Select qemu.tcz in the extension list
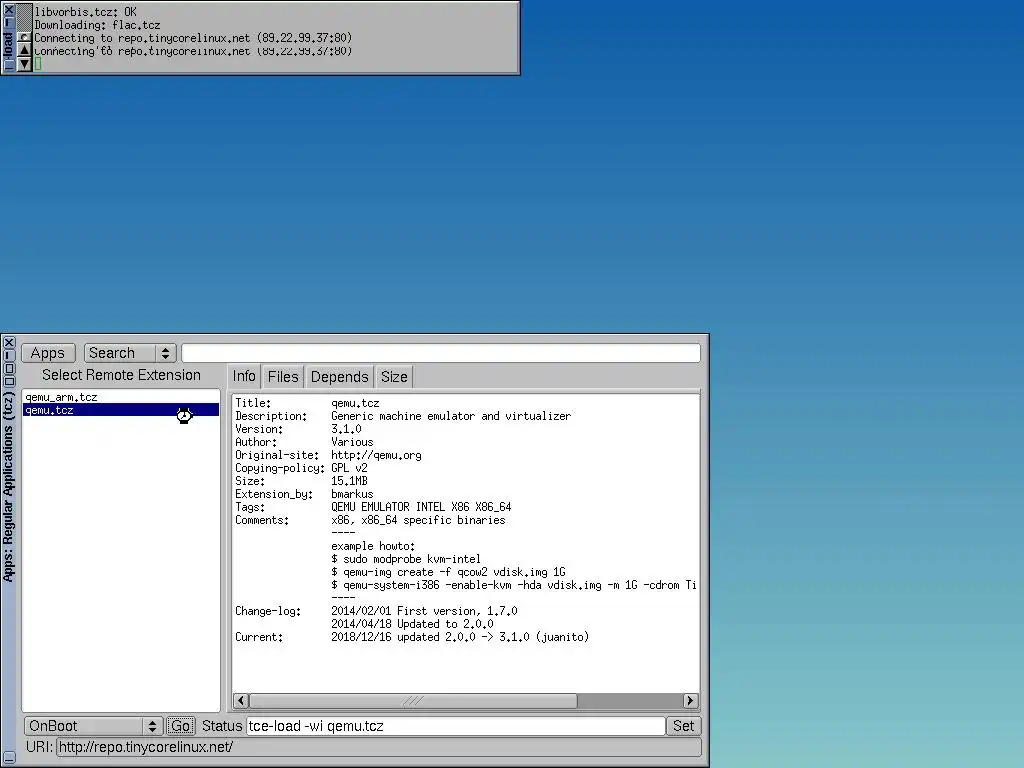 pos(121,410)
